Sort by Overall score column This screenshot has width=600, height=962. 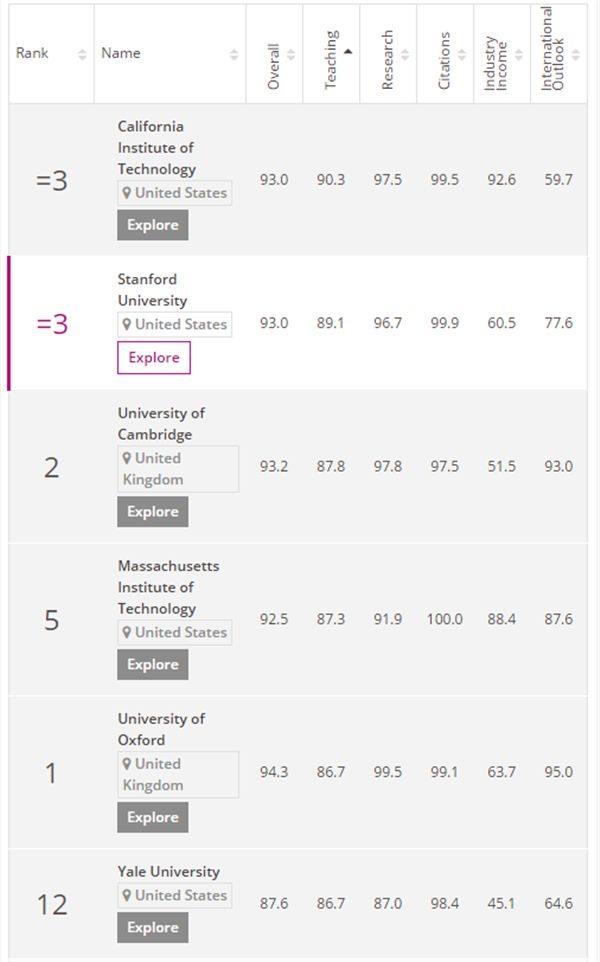click(274, 55)
